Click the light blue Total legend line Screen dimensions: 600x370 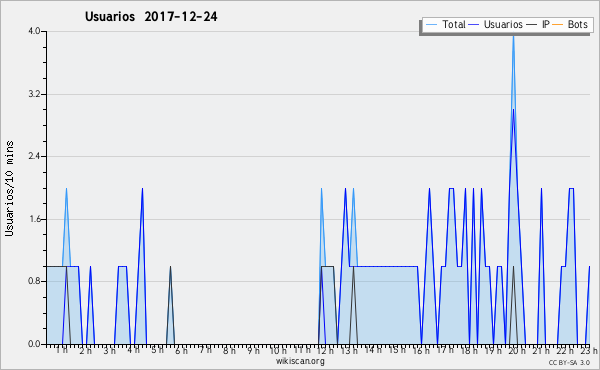(431, 25)
